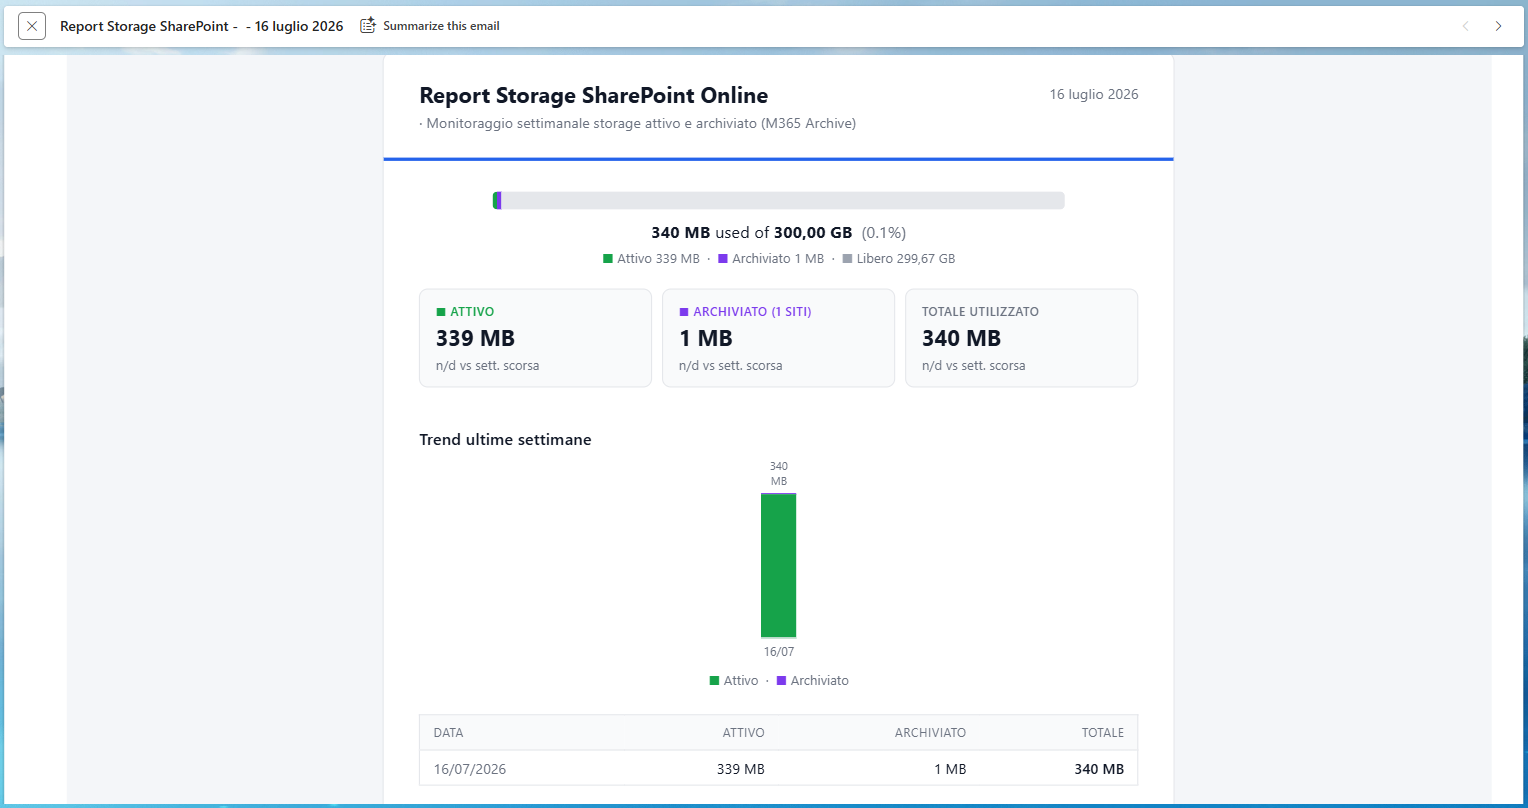Click the green 16/07 bar in the trend chart
Image resolution: width=1528 pixels, height=808 pixels.
click(778, 565)
